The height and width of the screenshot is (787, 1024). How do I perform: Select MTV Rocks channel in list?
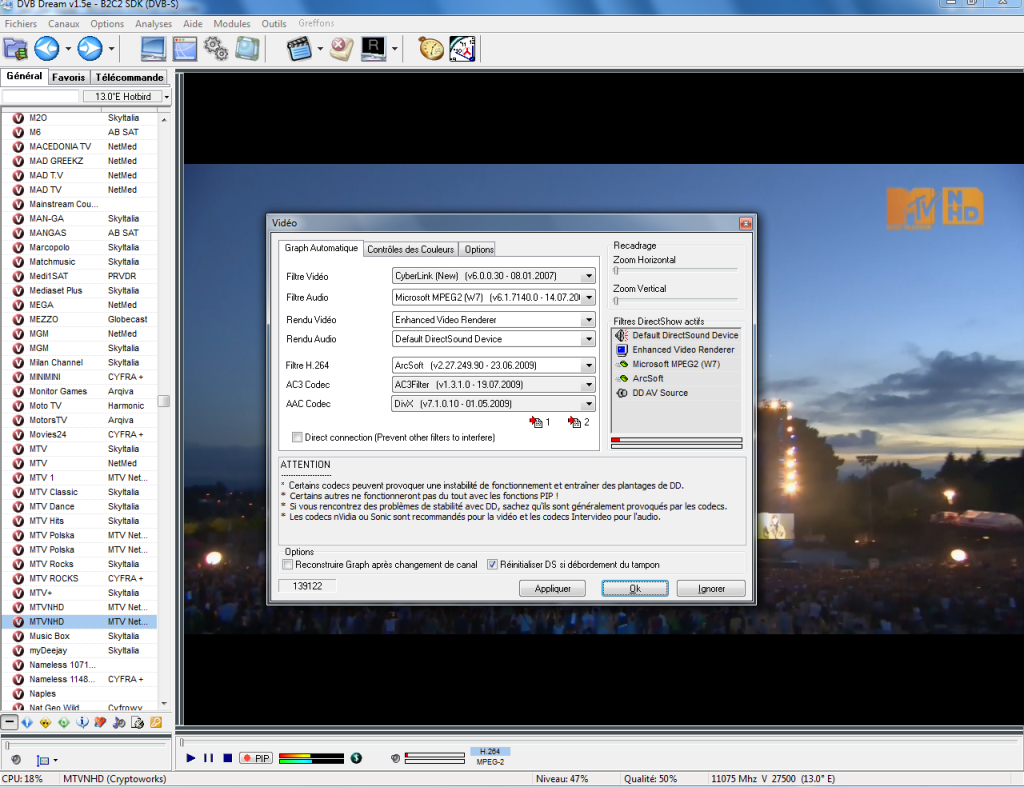point(79,564)
